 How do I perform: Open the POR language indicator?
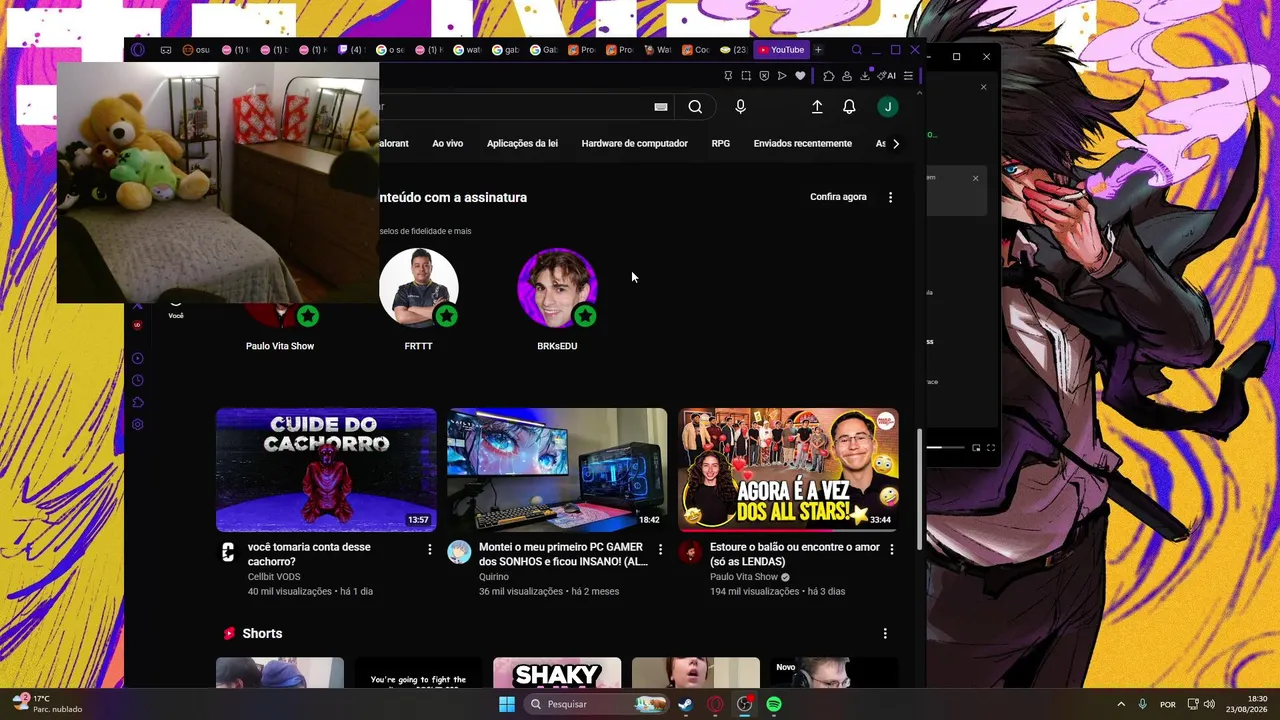tap(1168, 704)
